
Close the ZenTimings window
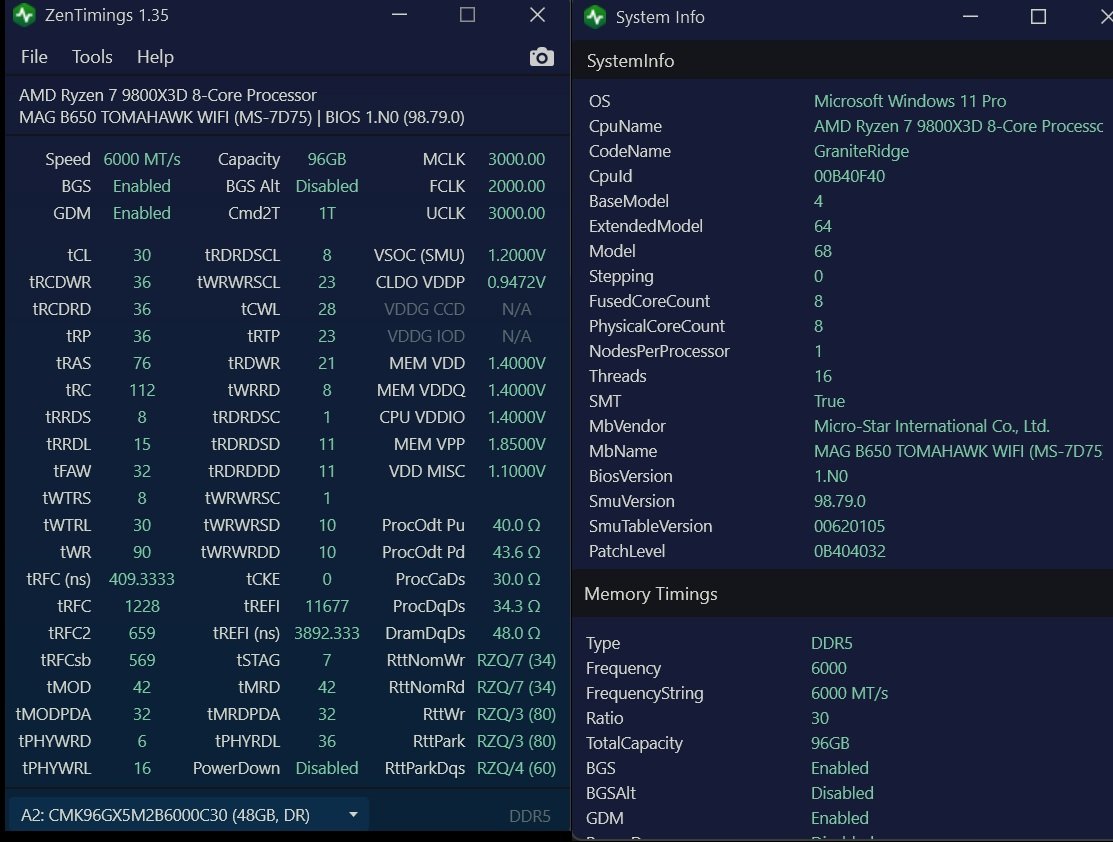(x=537, y=14)
